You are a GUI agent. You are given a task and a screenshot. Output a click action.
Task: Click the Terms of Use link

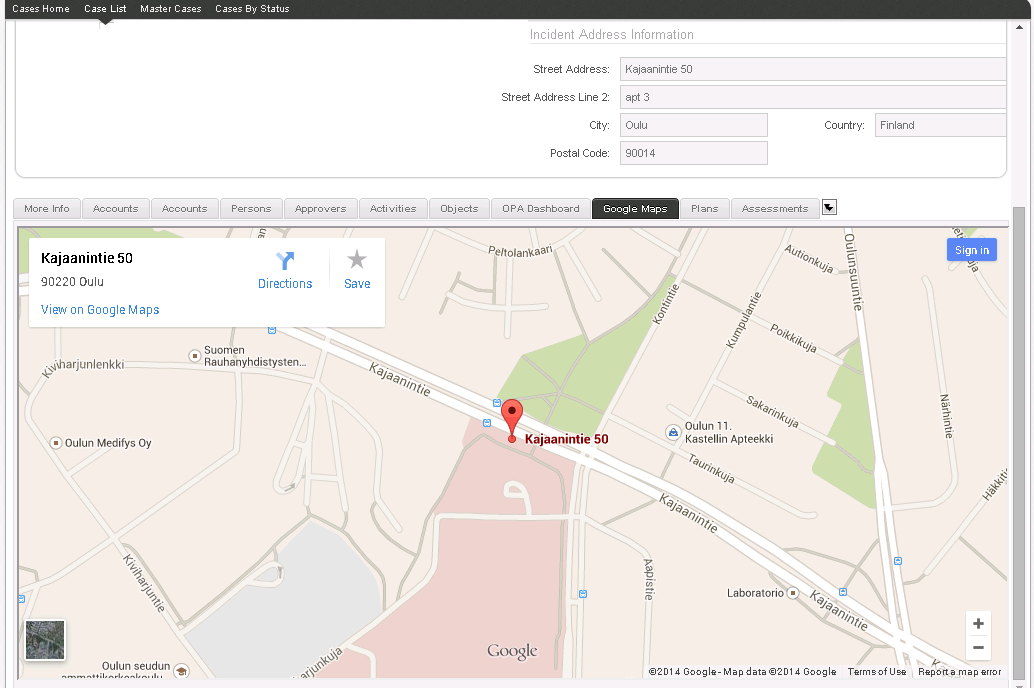876,671
